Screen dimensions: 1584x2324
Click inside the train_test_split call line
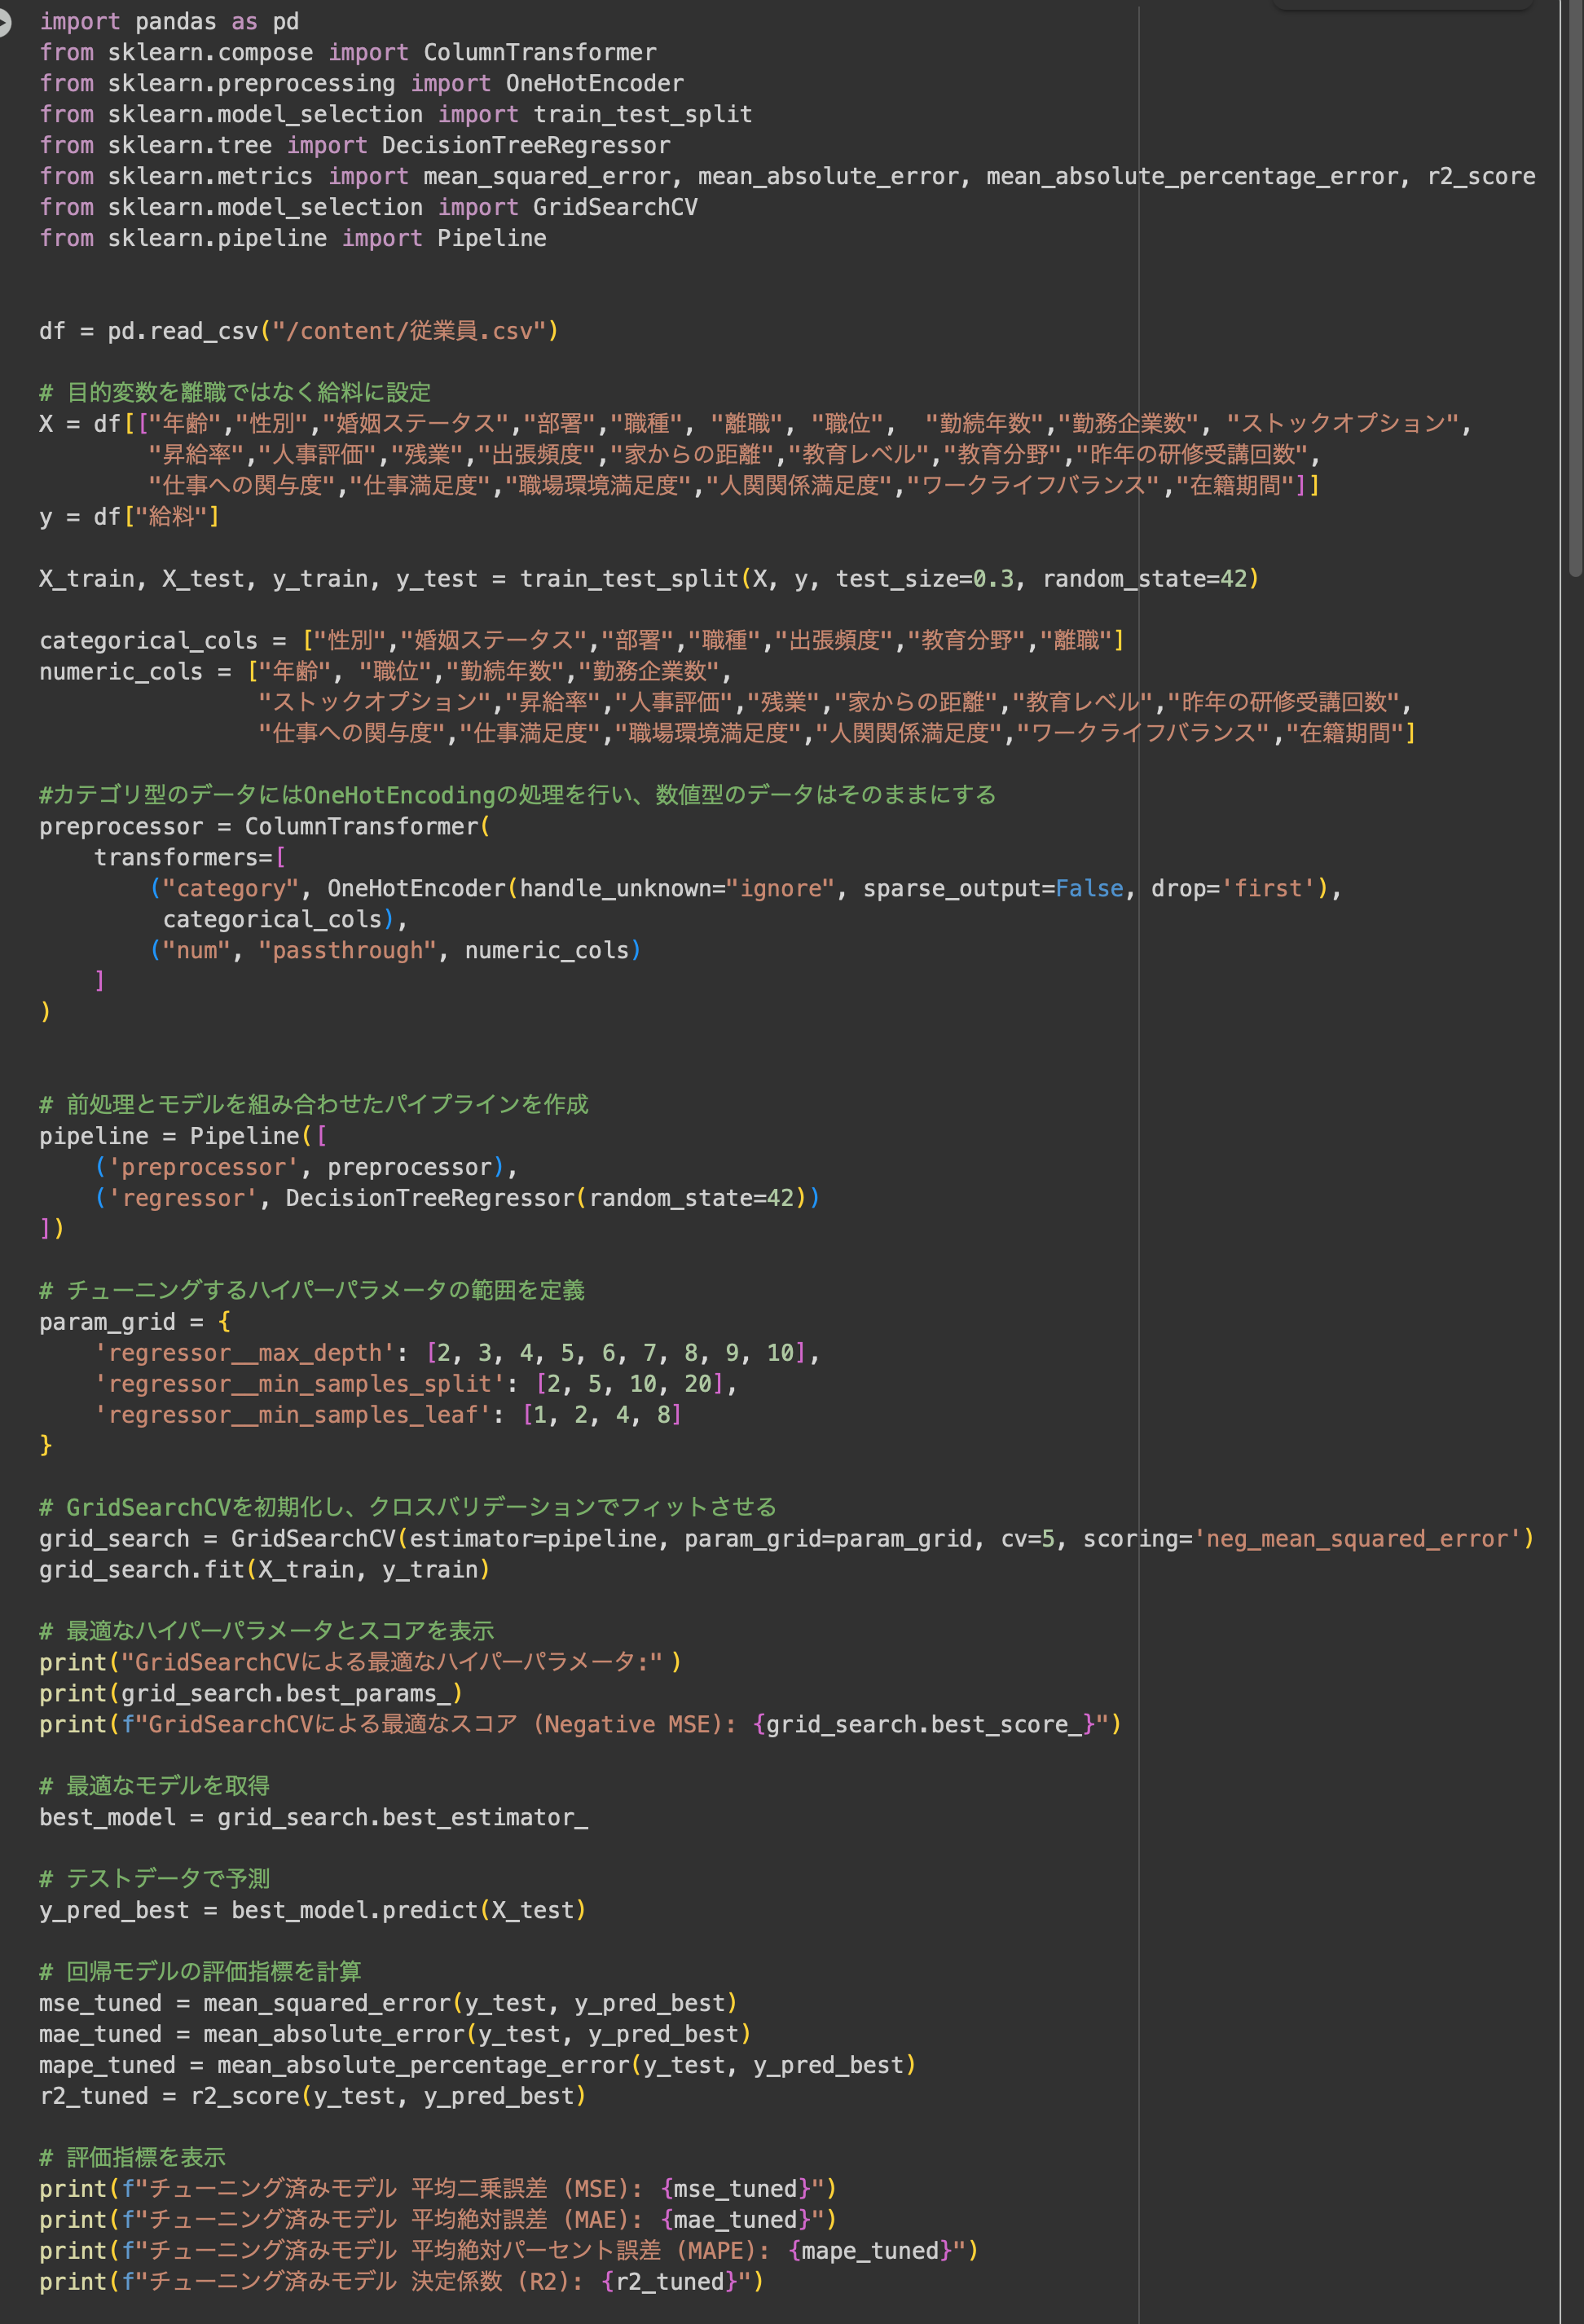[x=647, y=579]
